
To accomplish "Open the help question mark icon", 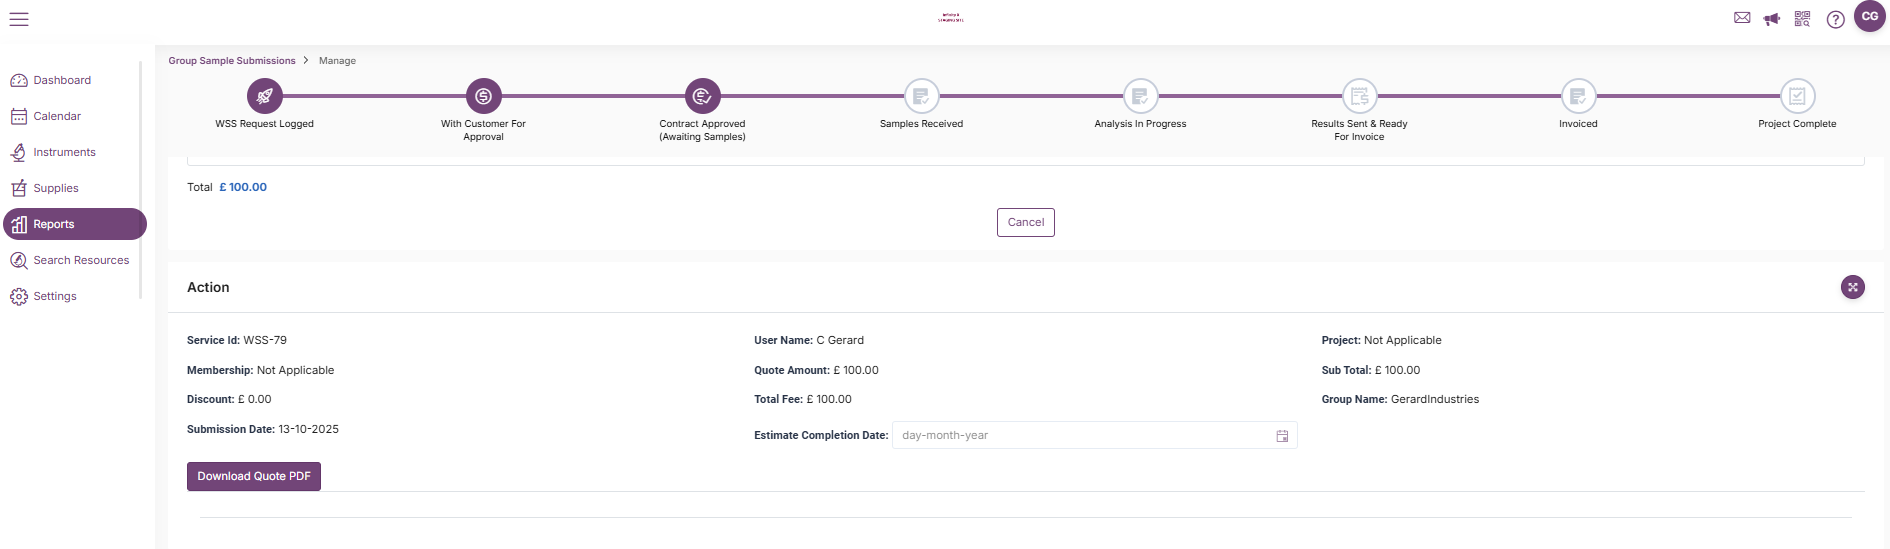I will (1835, 19).
